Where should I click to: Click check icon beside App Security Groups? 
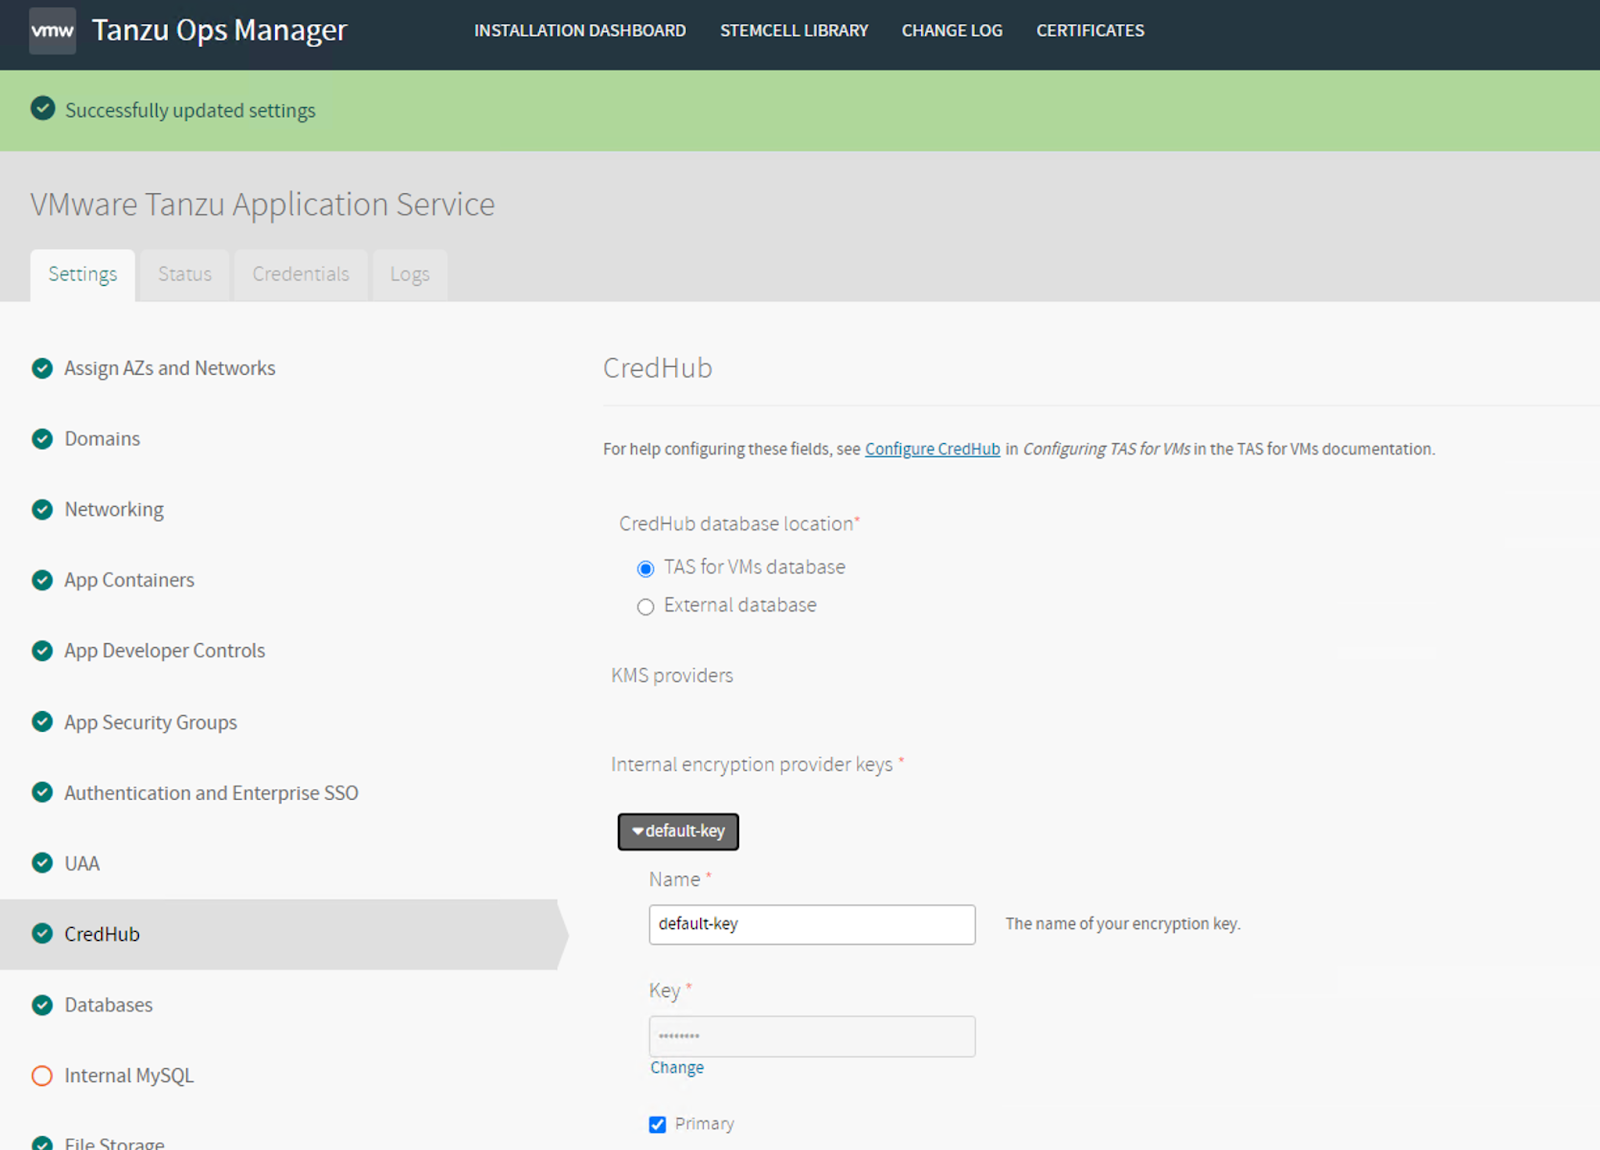tap(42, 721)
